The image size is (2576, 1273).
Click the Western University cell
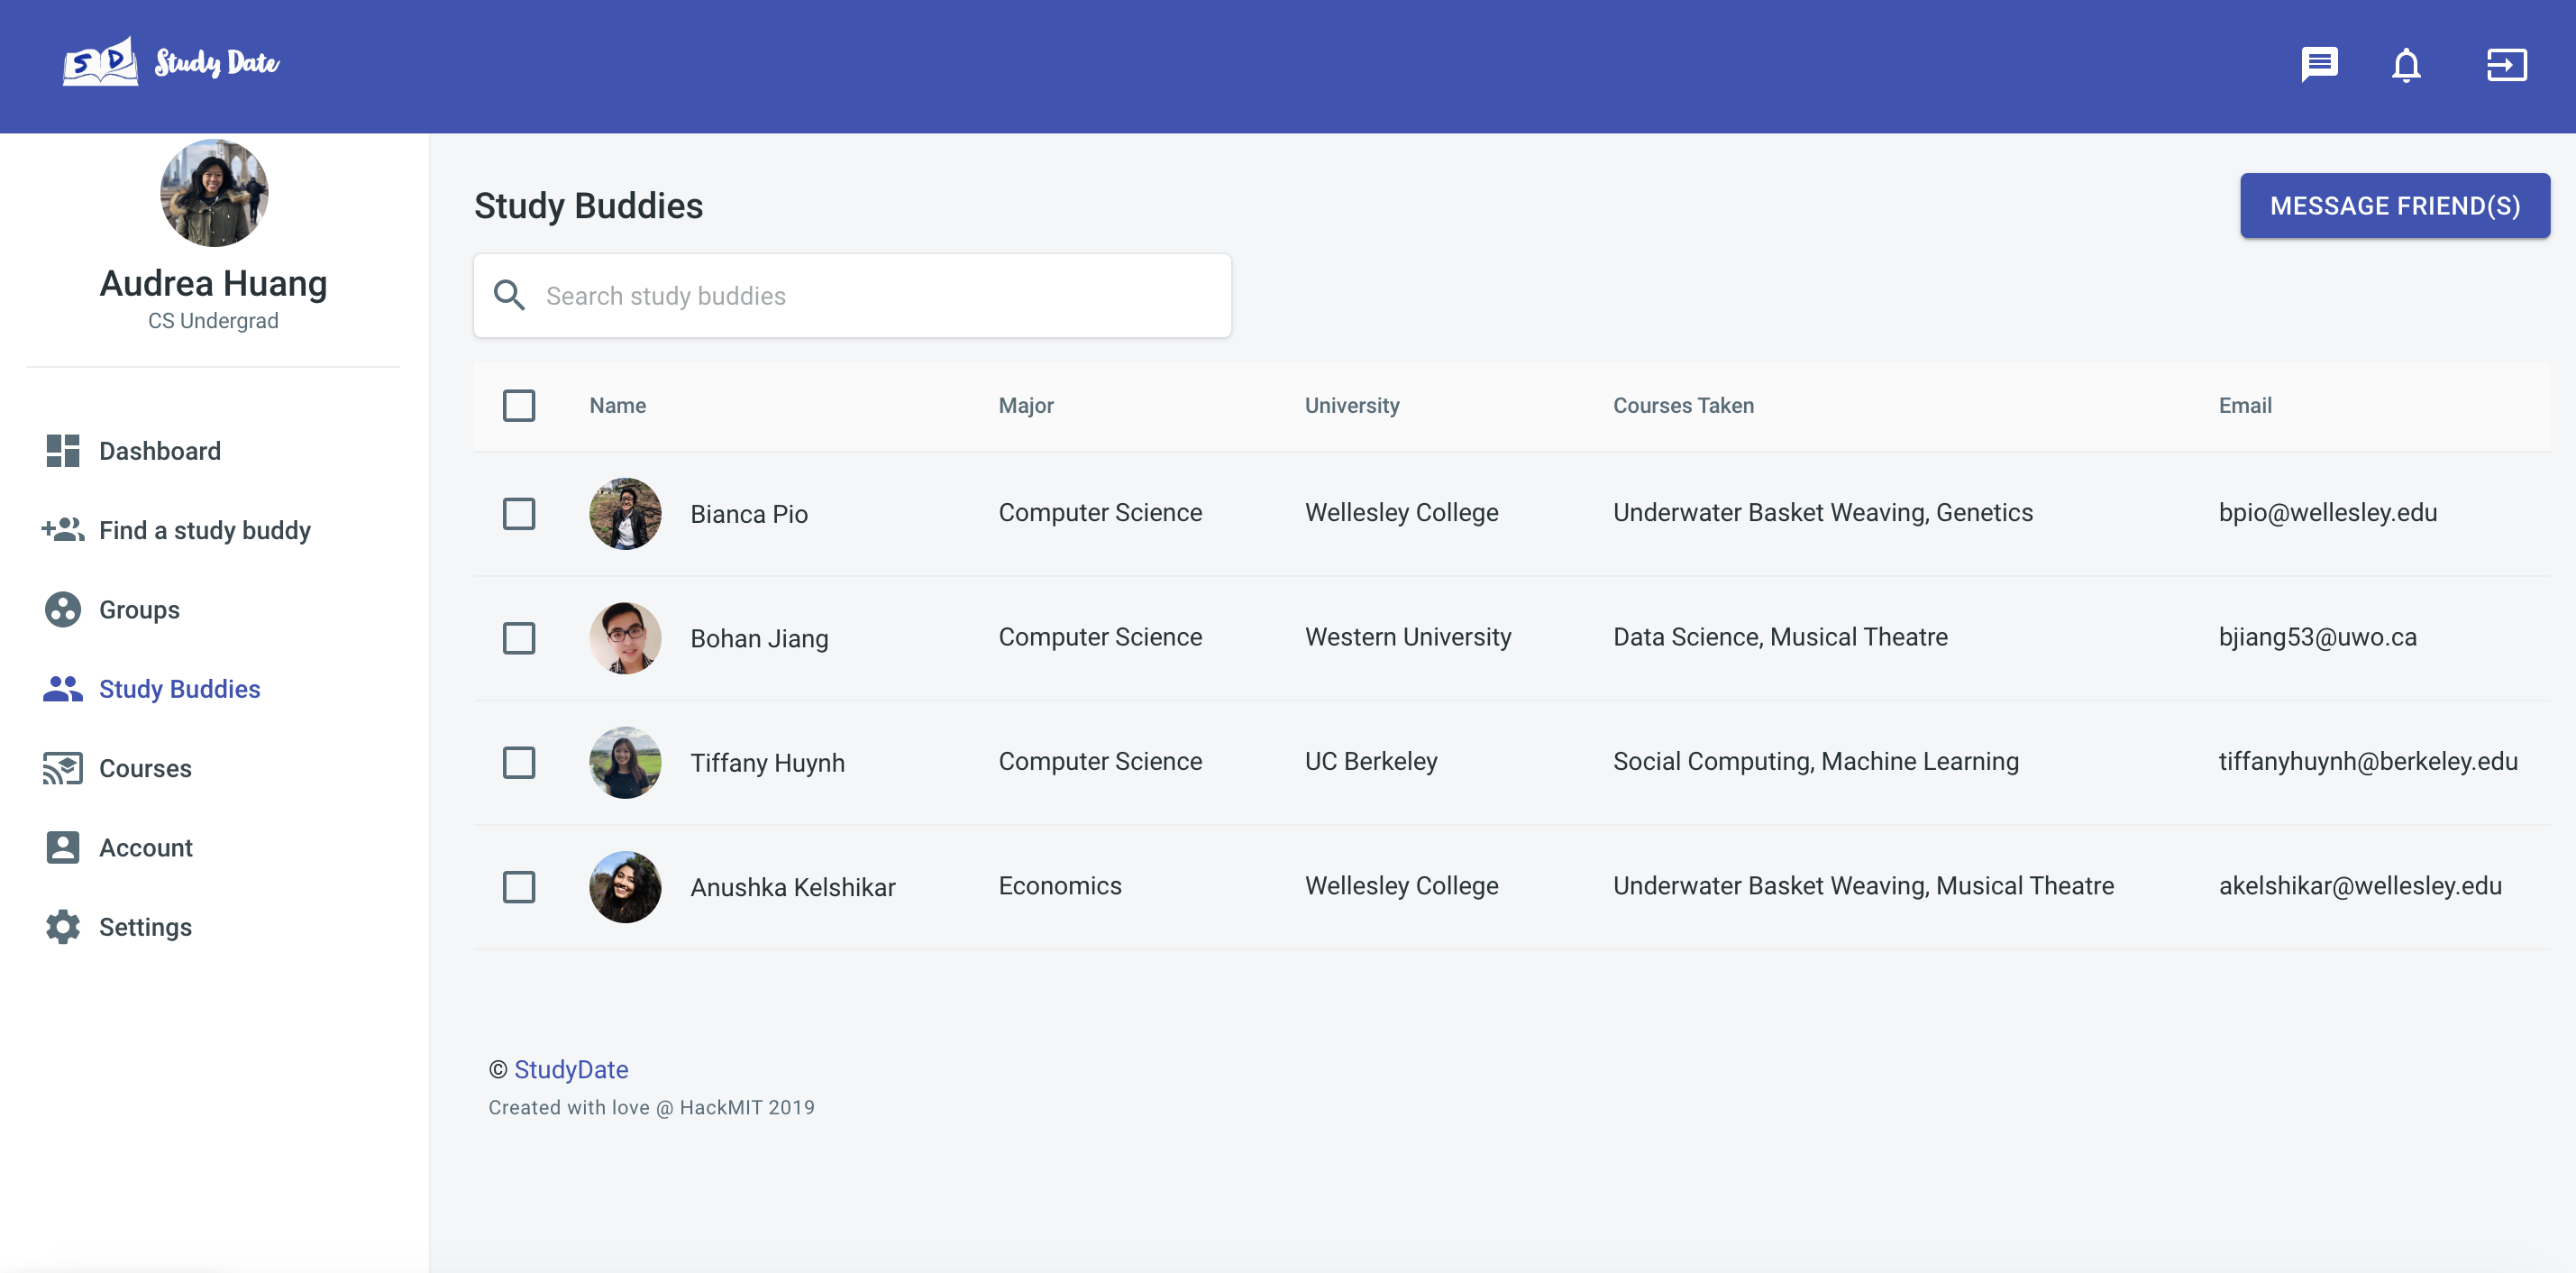point(1407,637)
